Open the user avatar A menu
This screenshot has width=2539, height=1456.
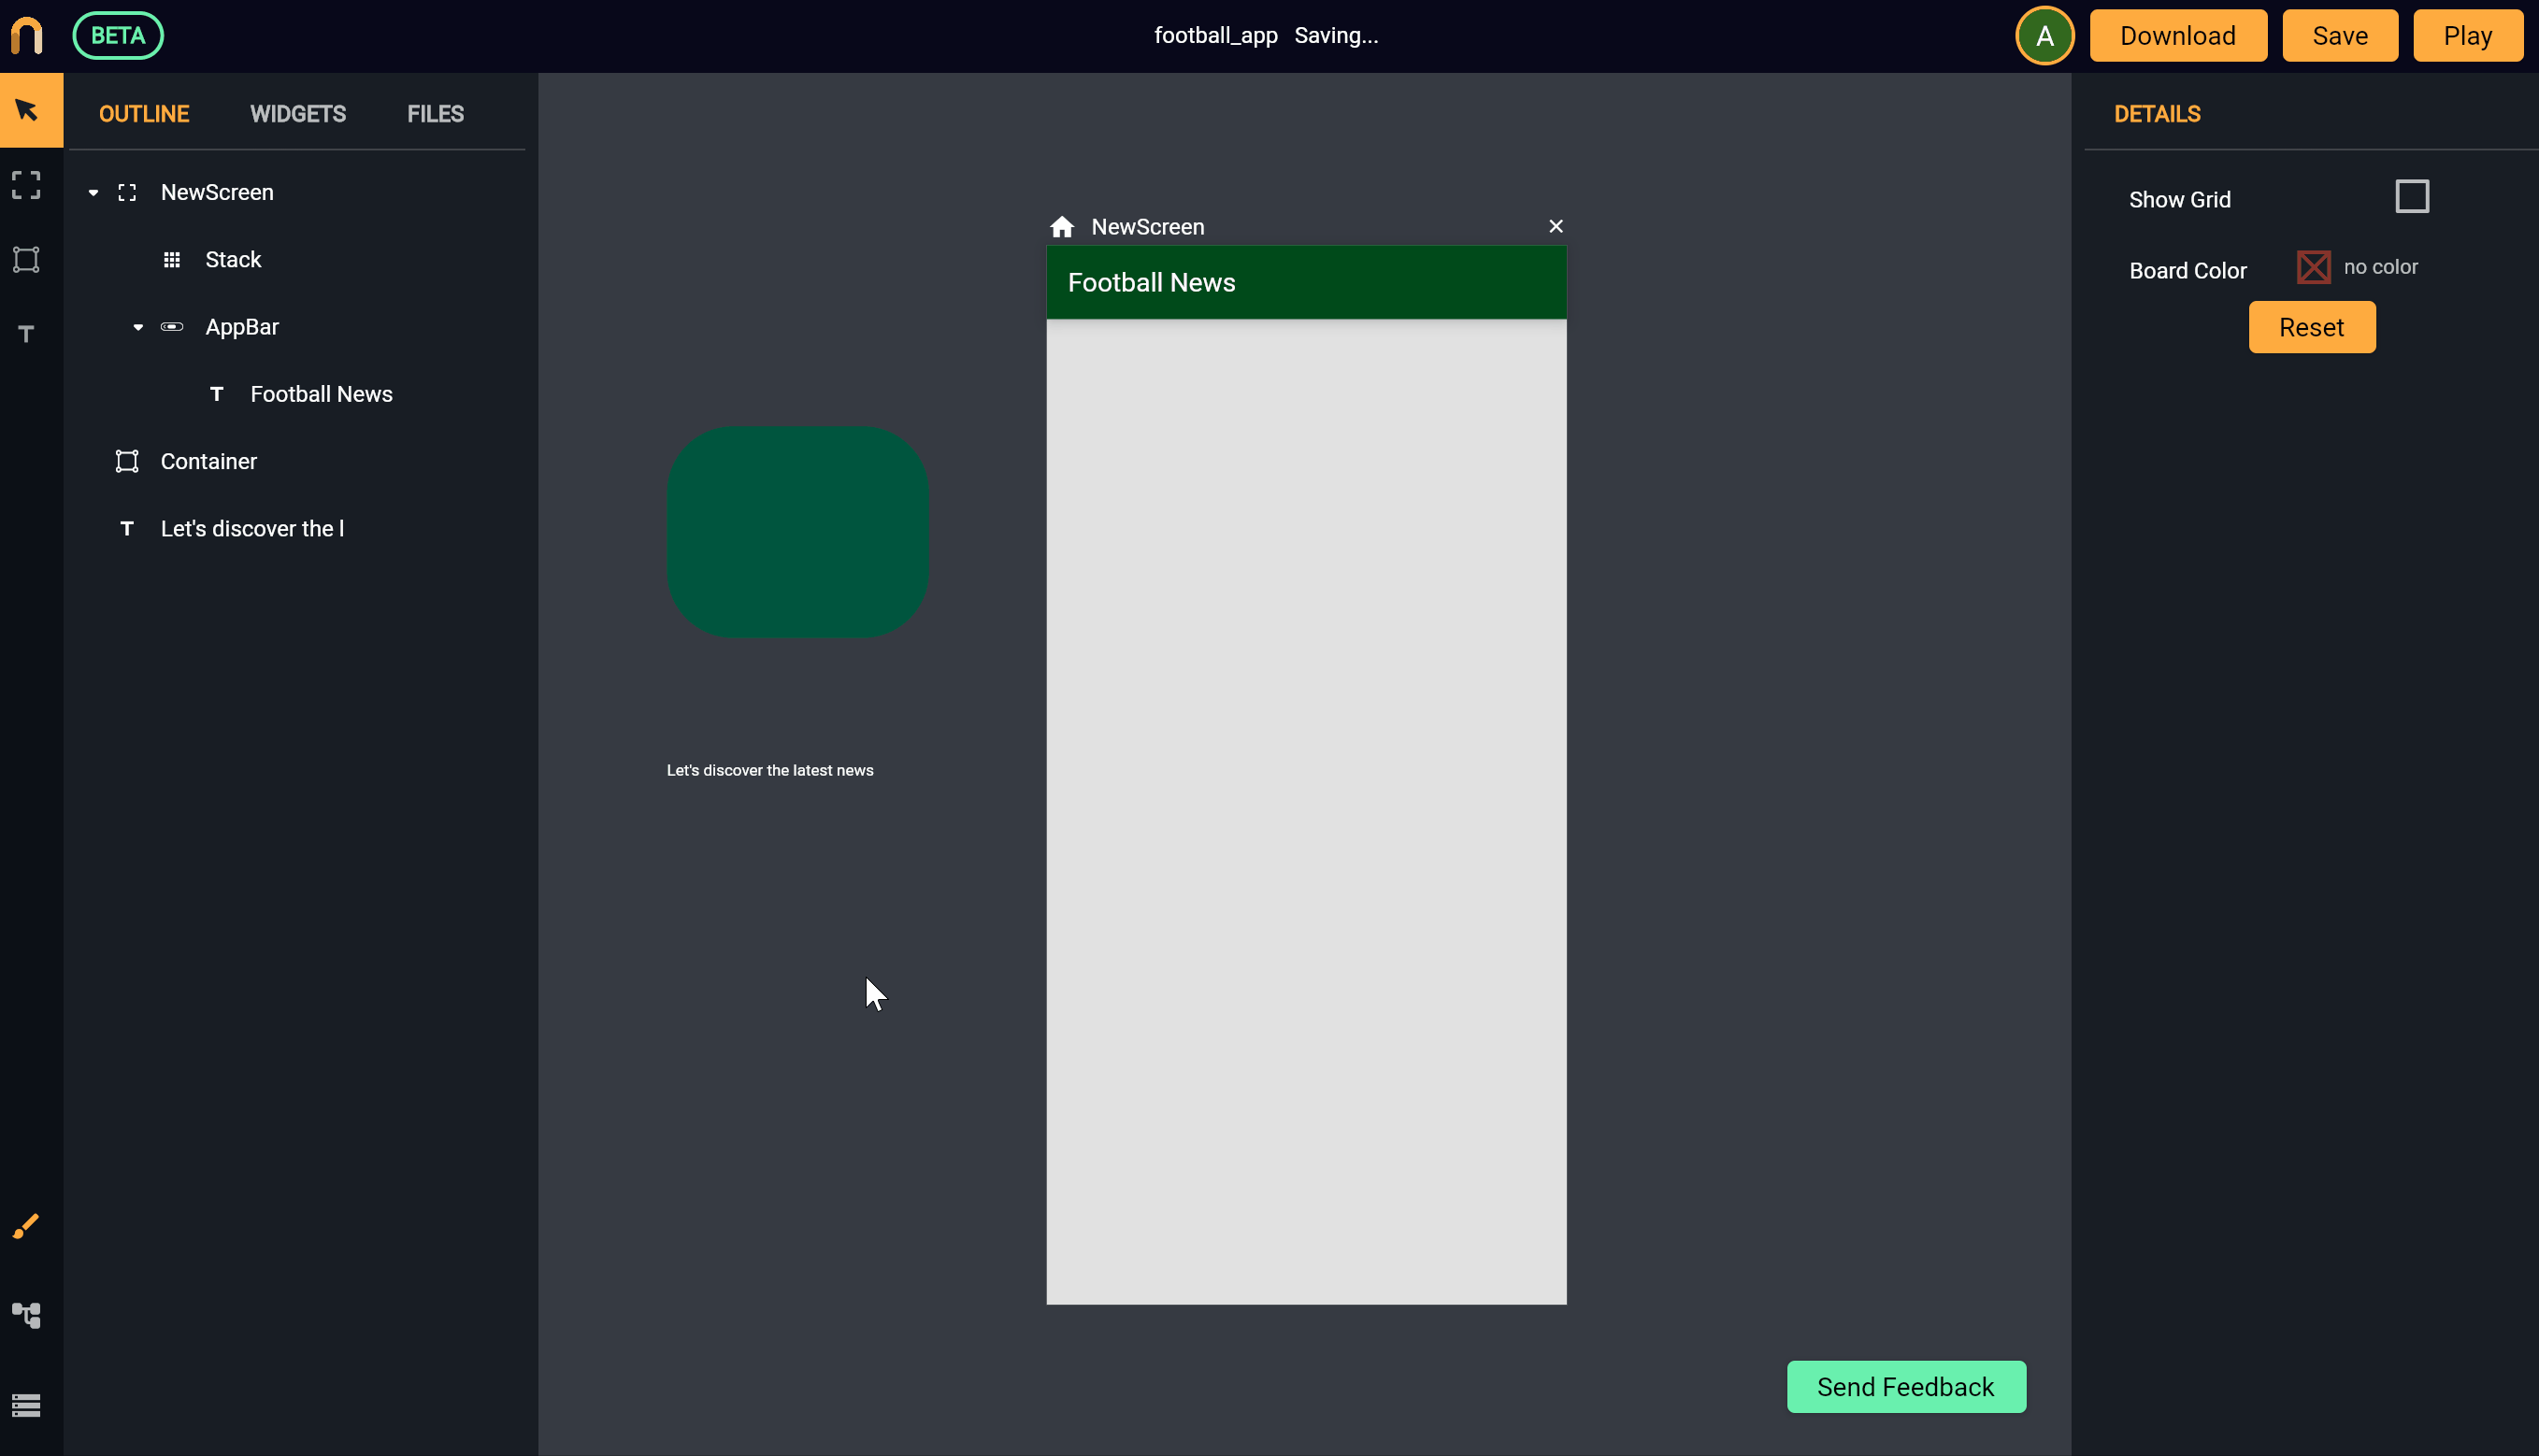pyautogui.click(x=2044, y=36)
